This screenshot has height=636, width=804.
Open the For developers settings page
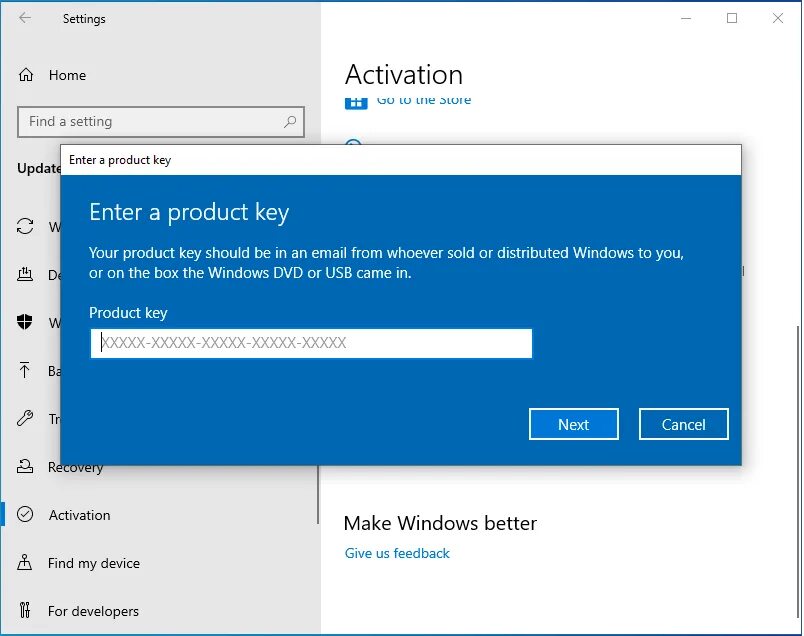pyautogui.click(x=93, y=611)
